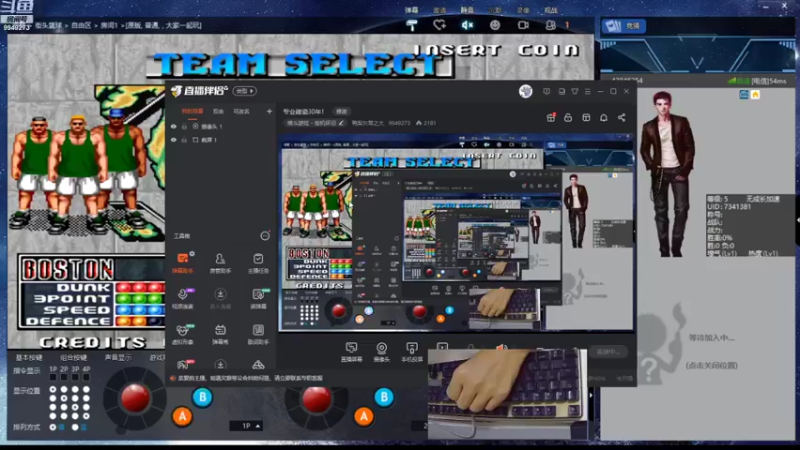Open the 弹幕 menu in game window
The height and width of the screenshot is (450, 800).
(411, 10)
